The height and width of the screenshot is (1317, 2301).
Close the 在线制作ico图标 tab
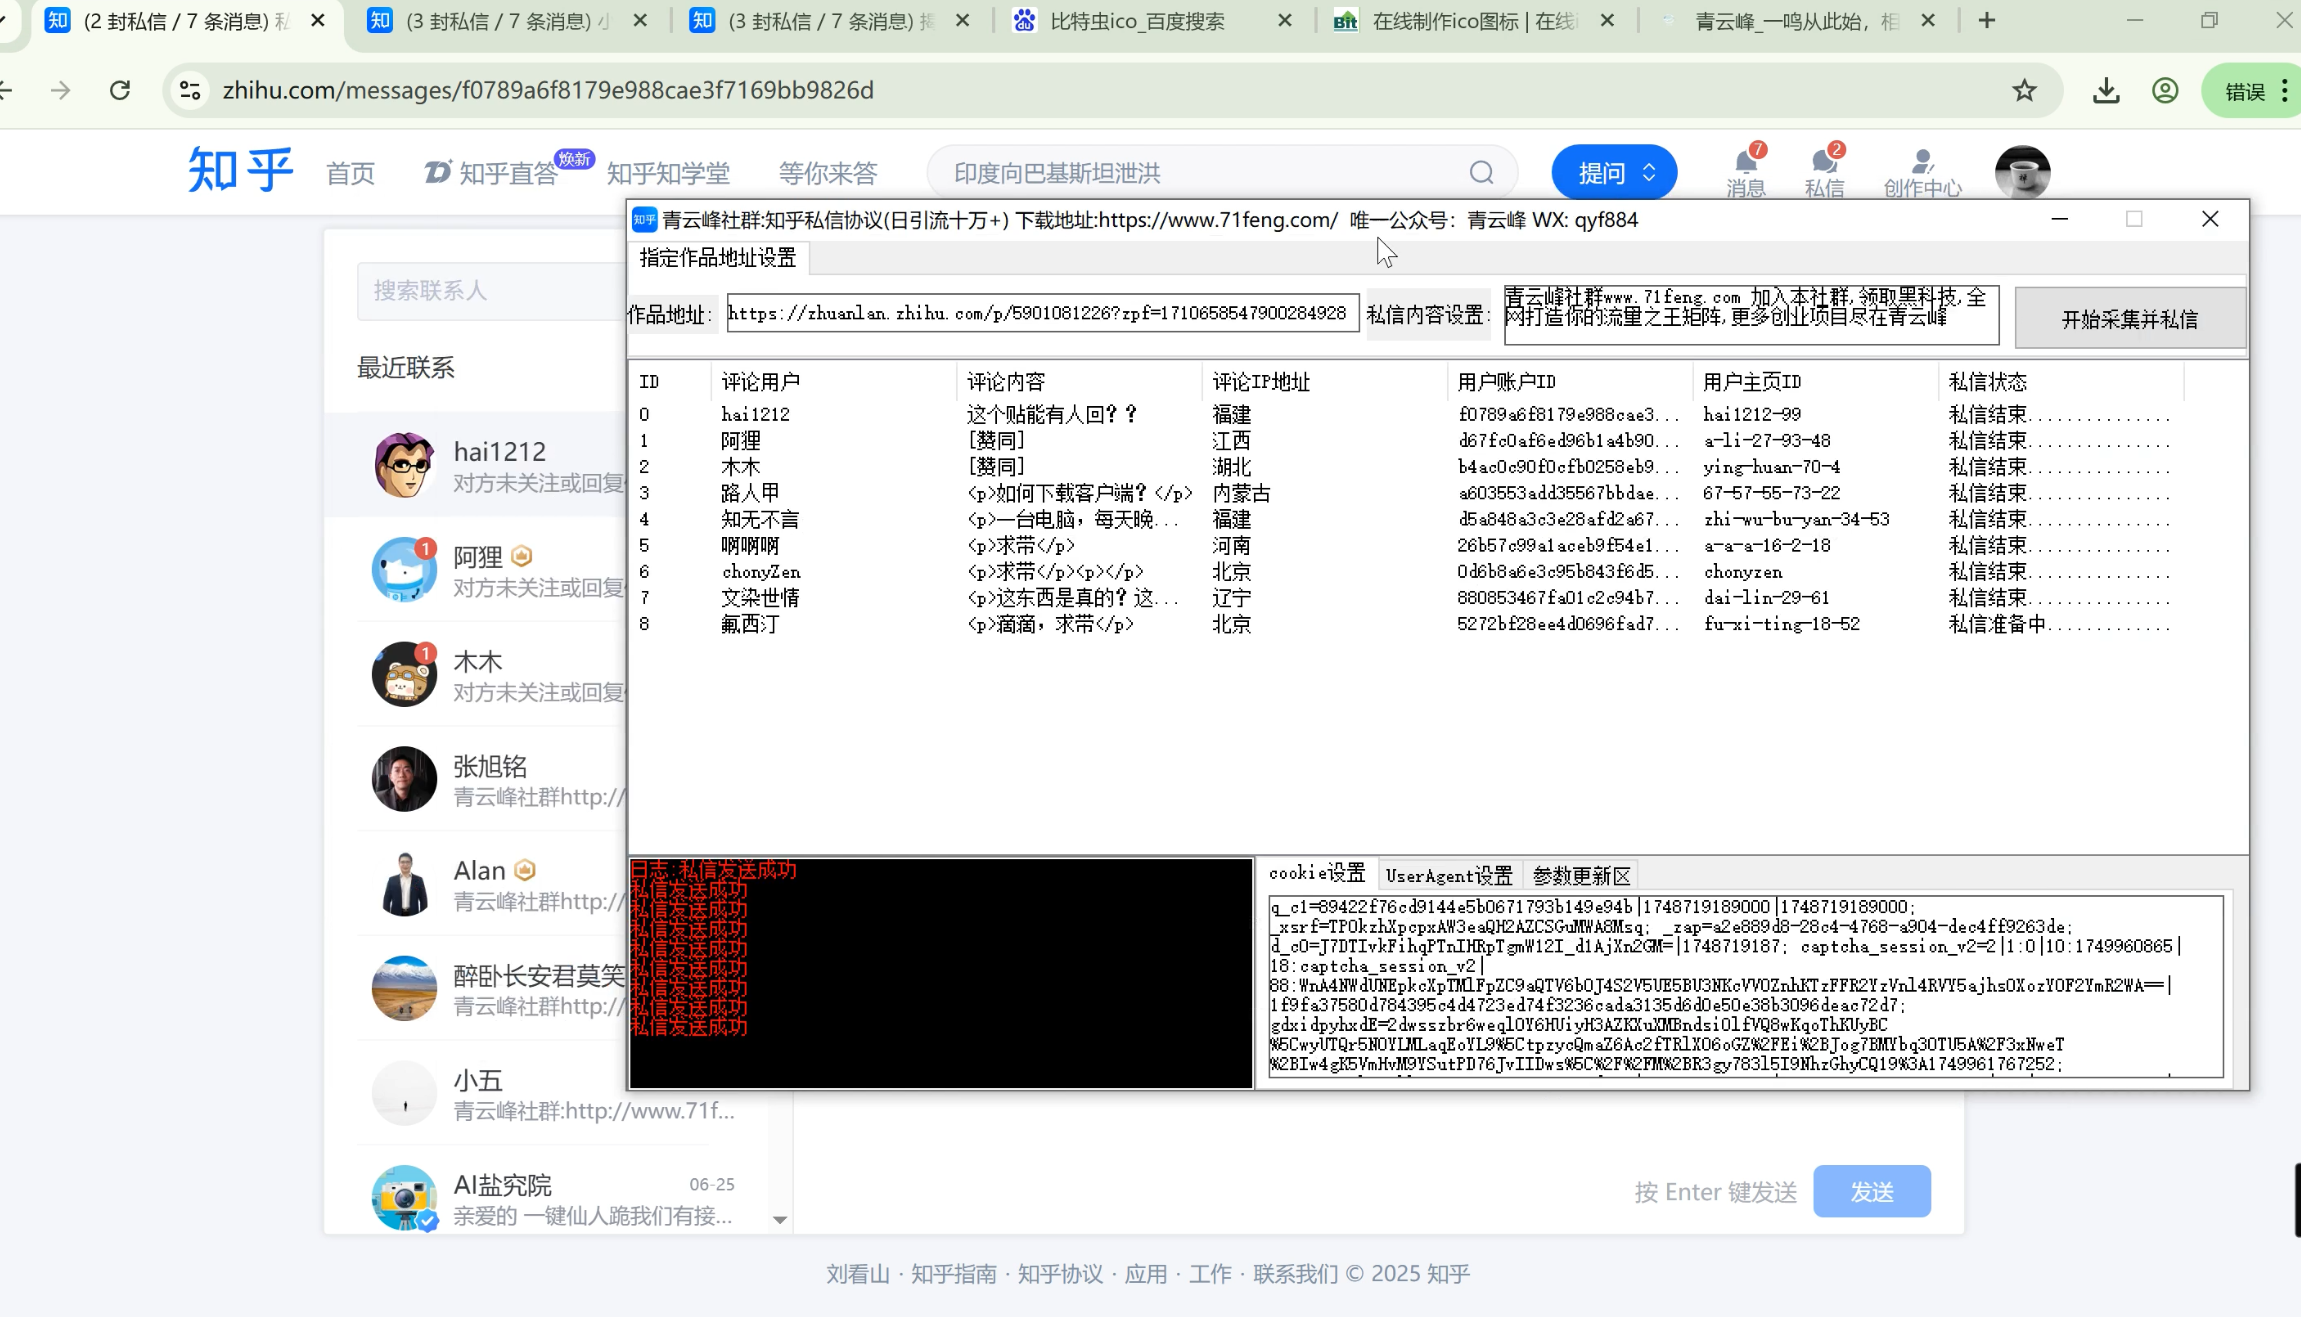(x=1607, y=20)
